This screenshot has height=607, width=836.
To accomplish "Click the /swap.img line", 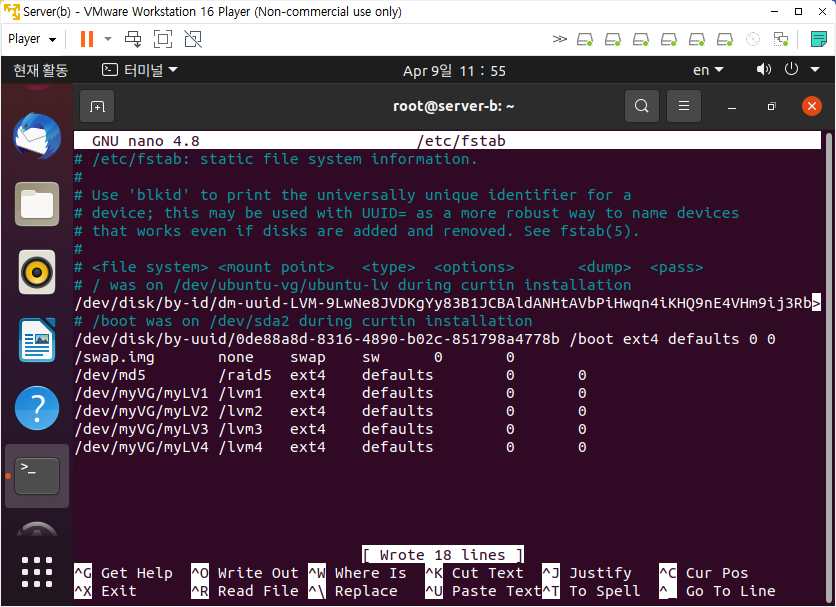I will 295,357.
